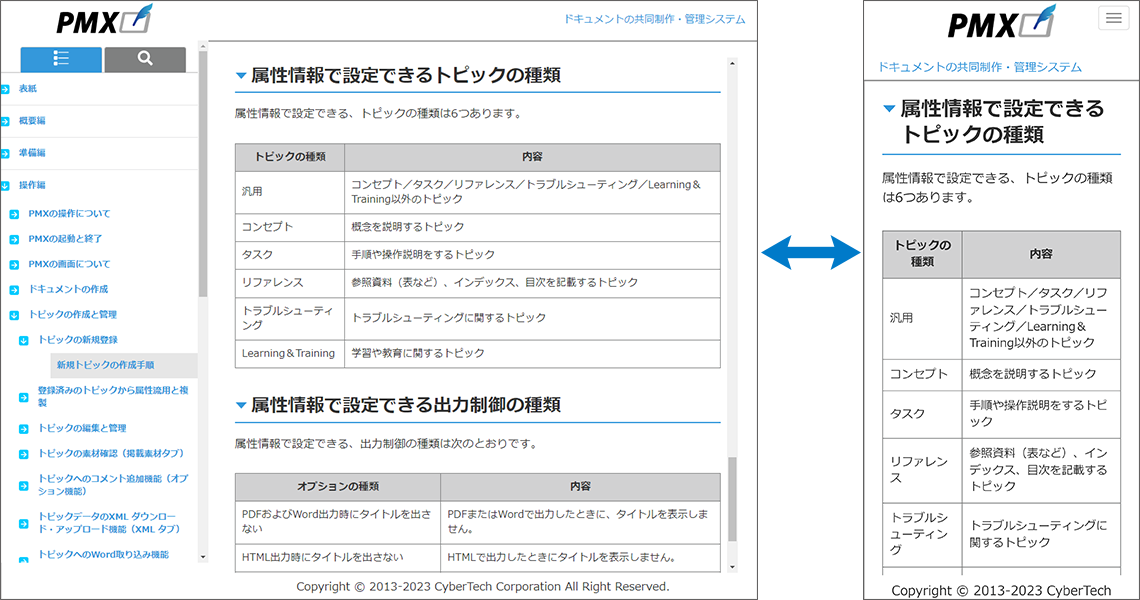Click the PDFおよびWord出力時にタイトルを出さない cell
1140x600 pixels.
[x=338, y=522]
